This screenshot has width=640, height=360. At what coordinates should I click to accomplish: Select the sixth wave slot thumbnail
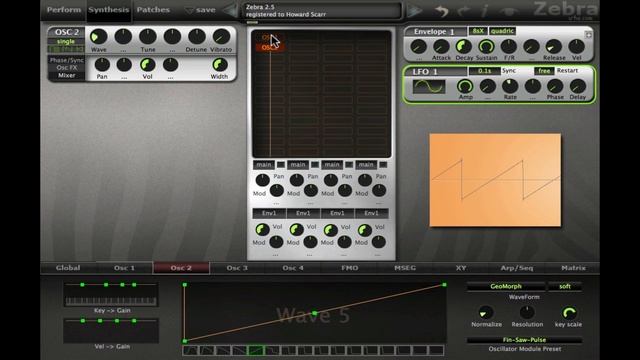[272, 350]
